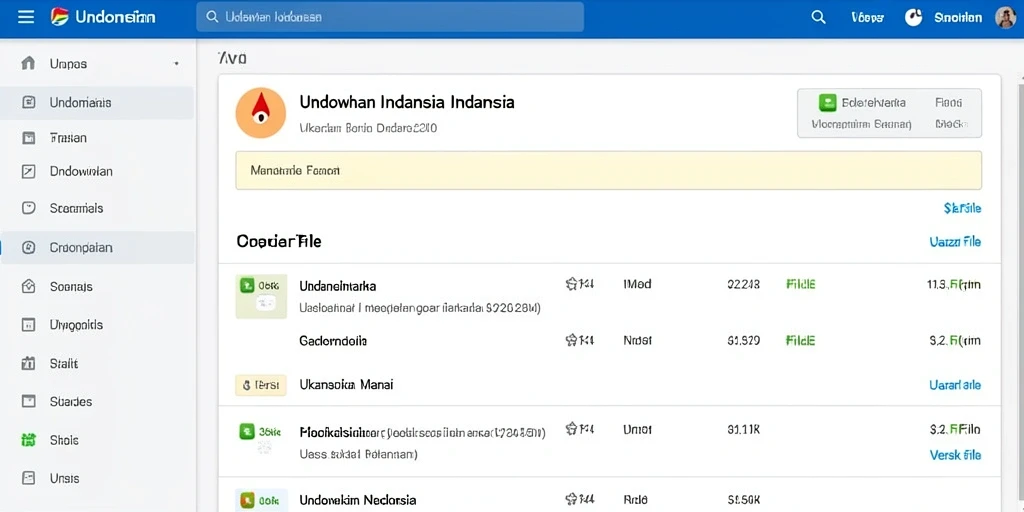Click the star rating in Plookalsiahoer row
Screen dimensions: 1024x512
580,429
